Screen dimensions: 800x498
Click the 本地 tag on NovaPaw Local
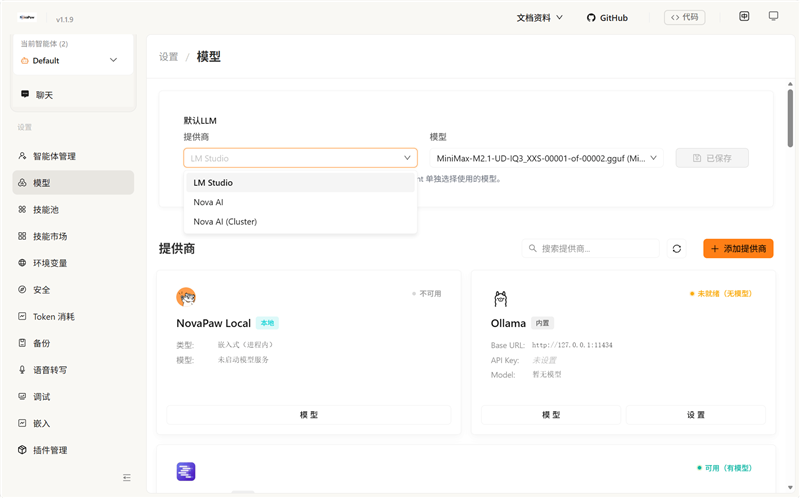click(x=267, y=323)
